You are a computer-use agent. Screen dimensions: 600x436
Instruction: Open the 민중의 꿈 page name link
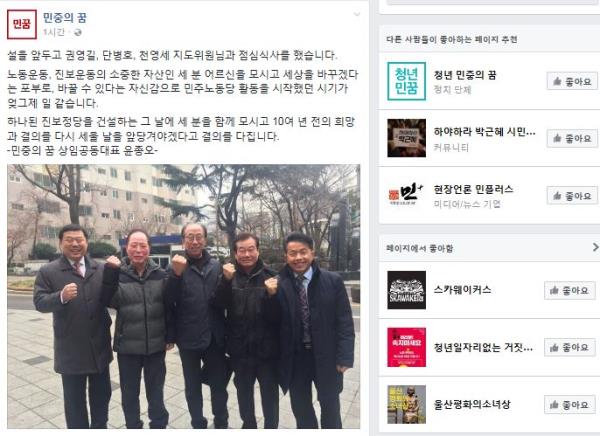coord(65,18)
